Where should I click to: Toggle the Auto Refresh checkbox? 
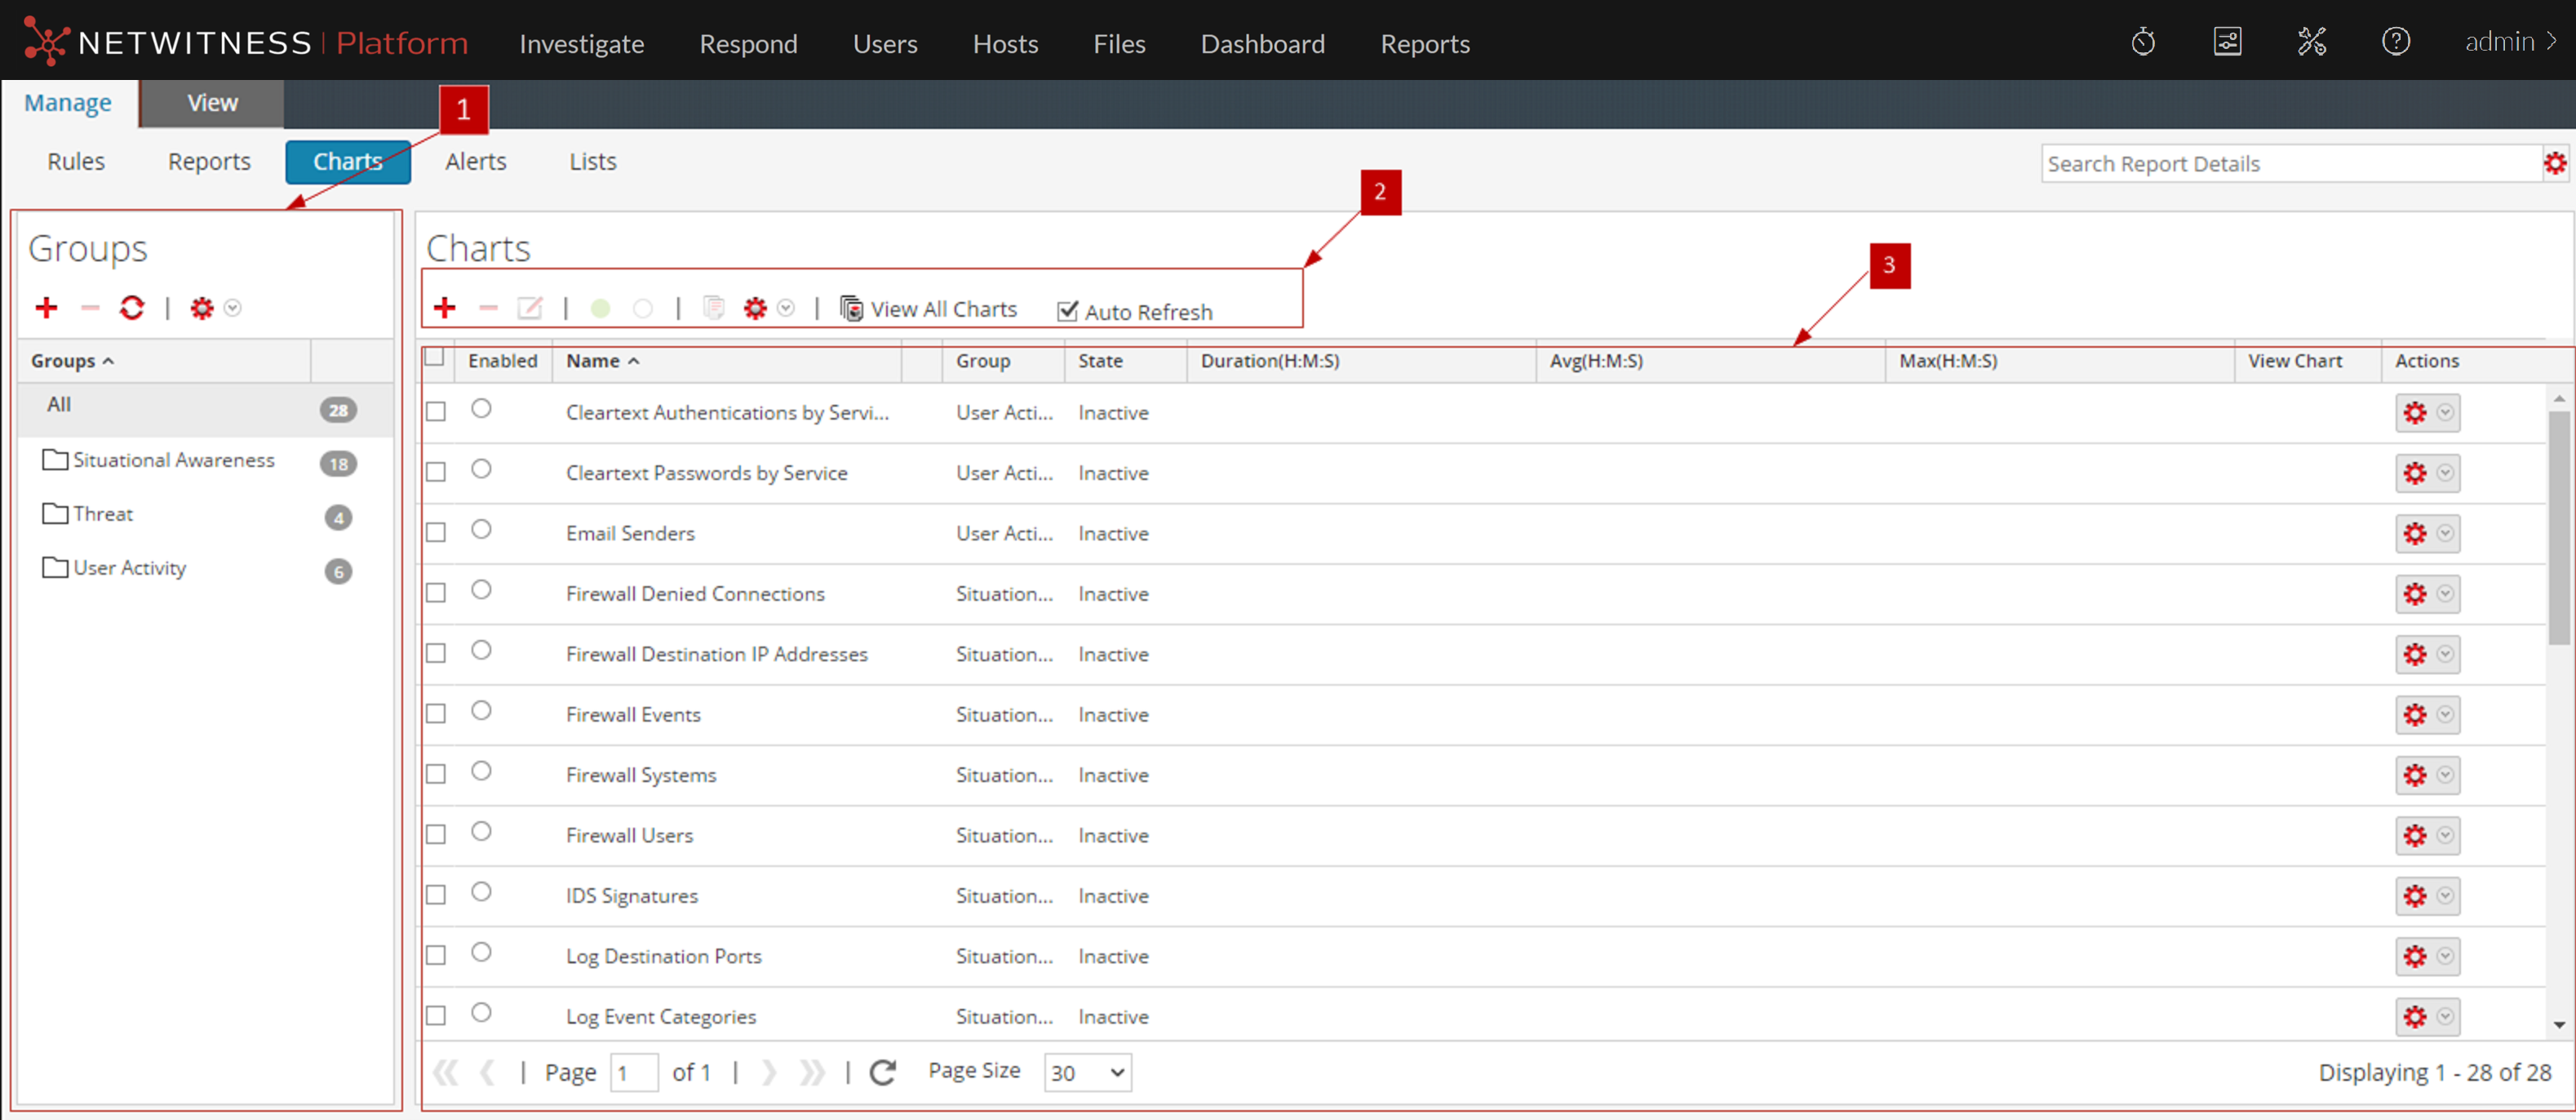coord(1067,311)
